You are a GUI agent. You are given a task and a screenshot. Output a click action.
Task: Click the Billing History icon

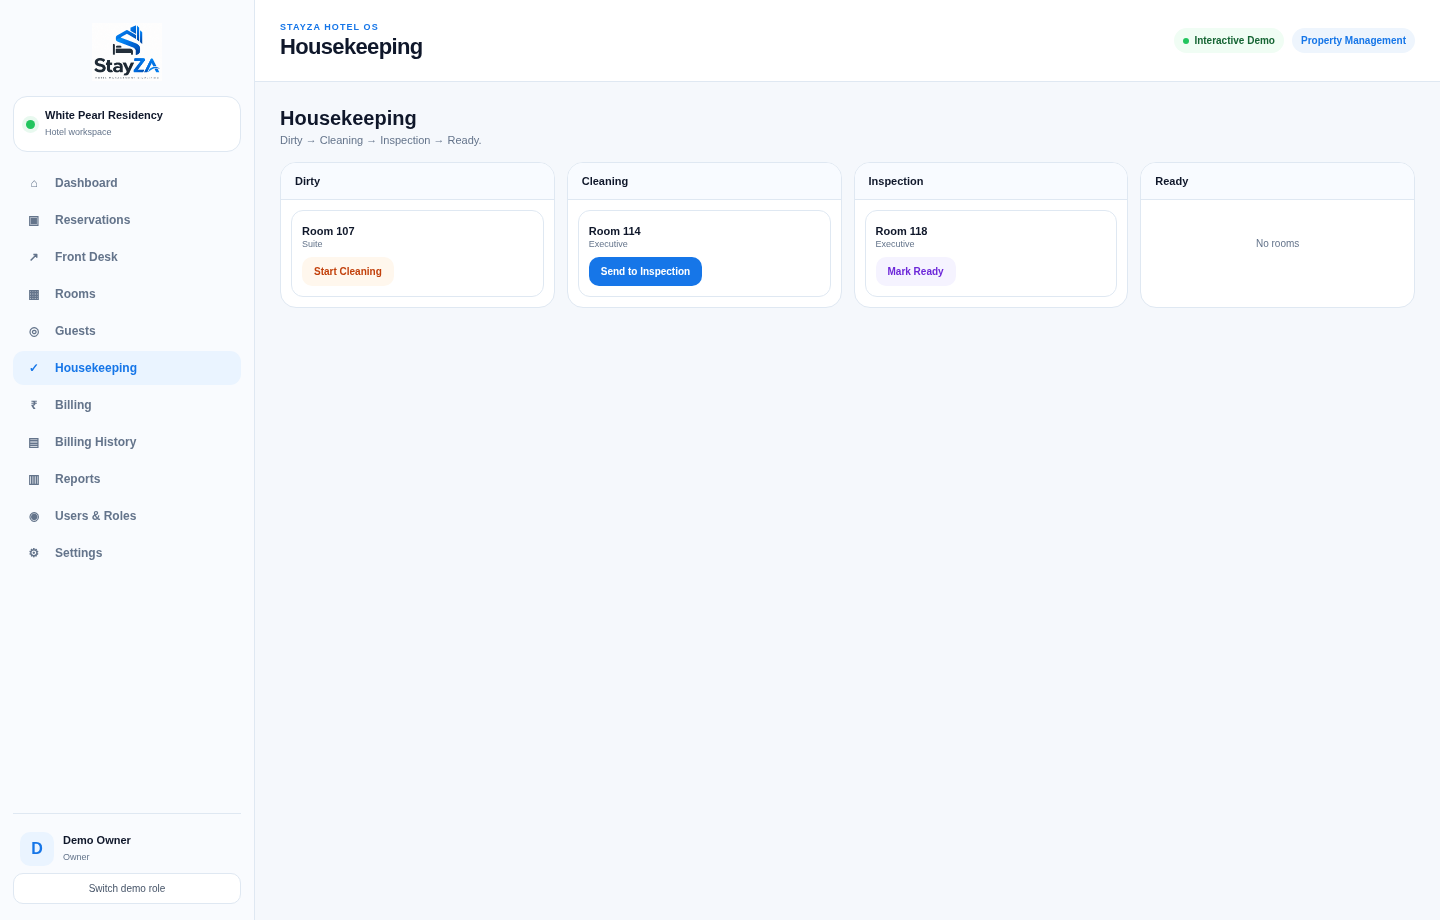point(34,442)
